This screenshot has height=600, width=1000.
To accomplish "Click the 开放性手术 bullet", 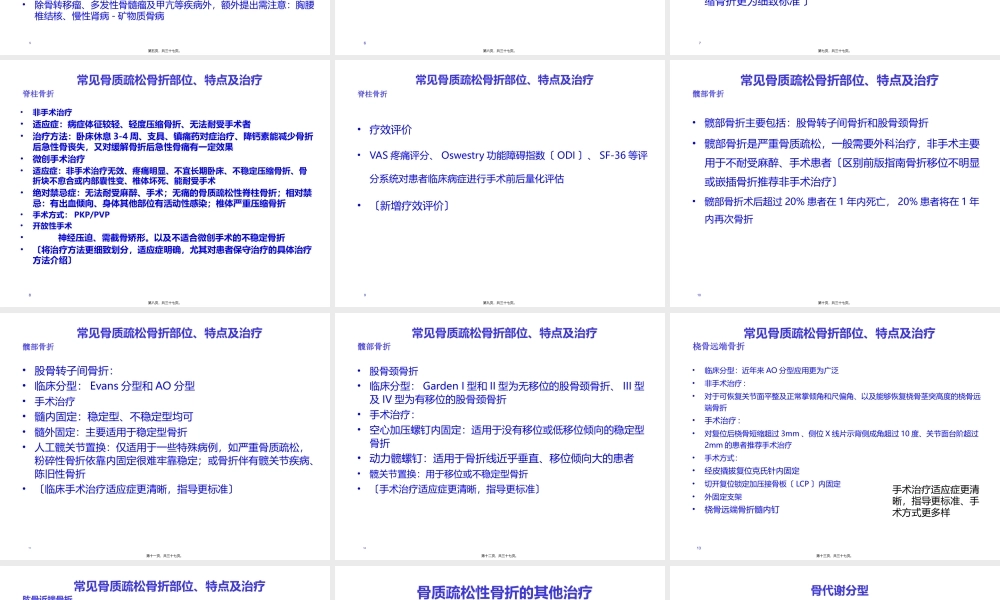I will click(x=52, y=226).
